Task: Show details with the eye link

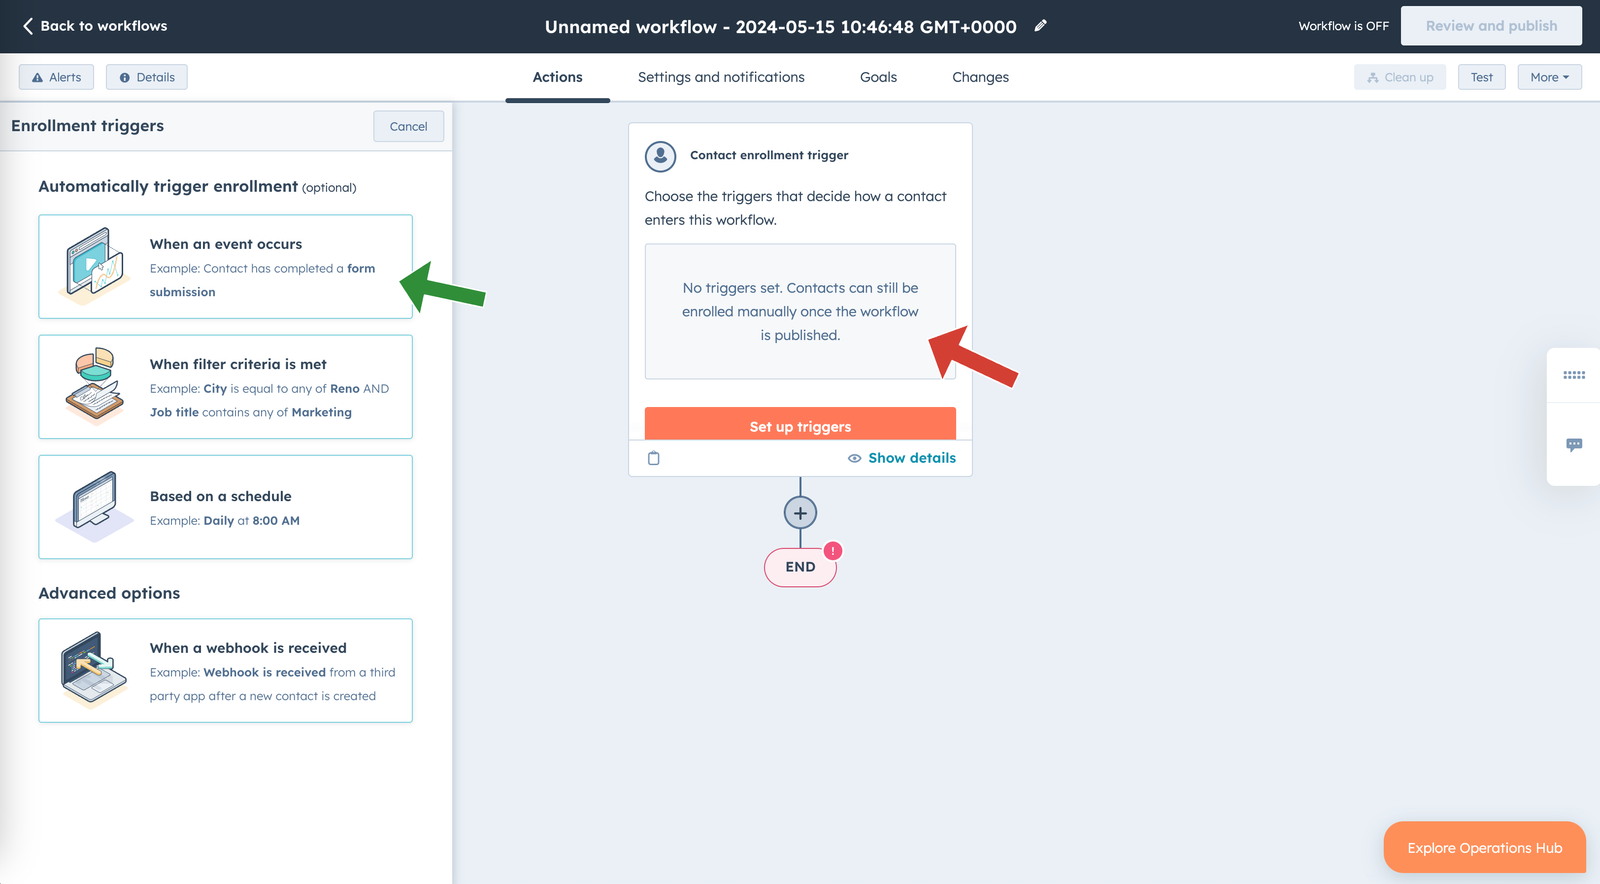Action: 902,458
